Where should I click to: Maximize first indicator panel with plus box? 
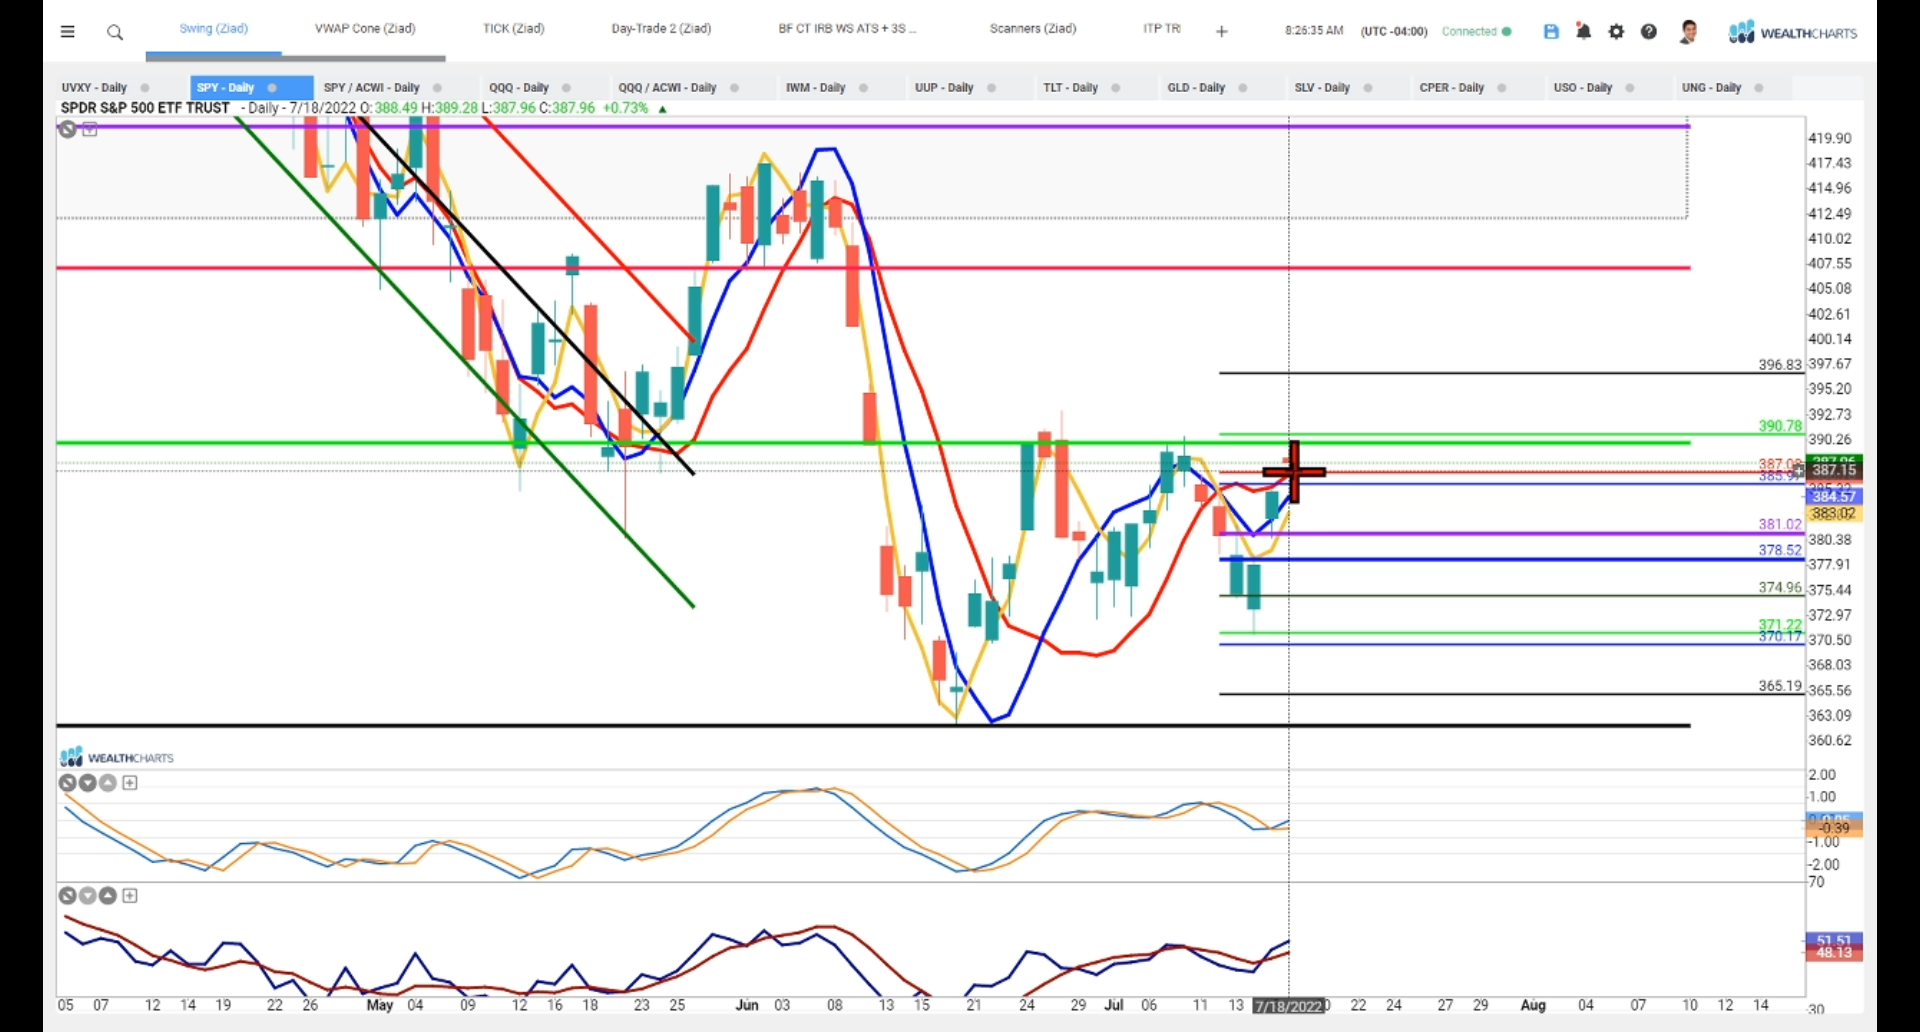(130, 783)
